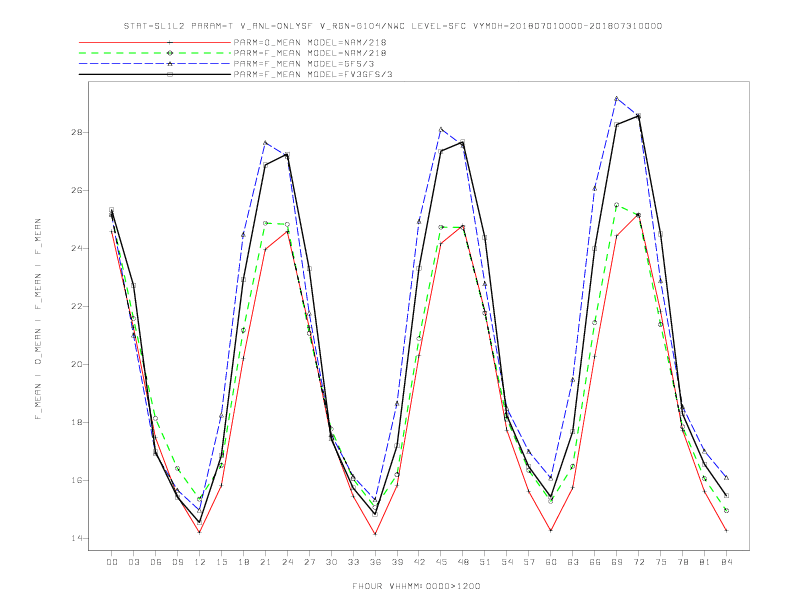The width and height of the screenshot is (792, 612).
Task: Click x-axis forecast hour 72
Action: pos(639,562)
